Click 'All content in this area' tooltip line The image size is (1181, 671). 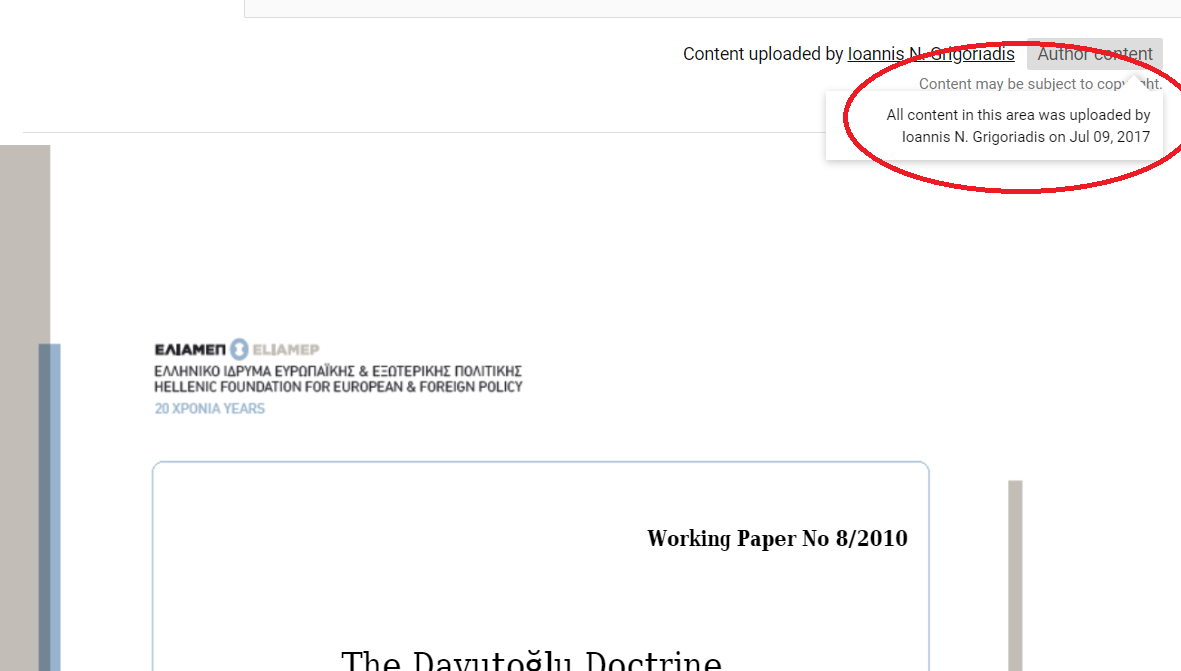1018,116
